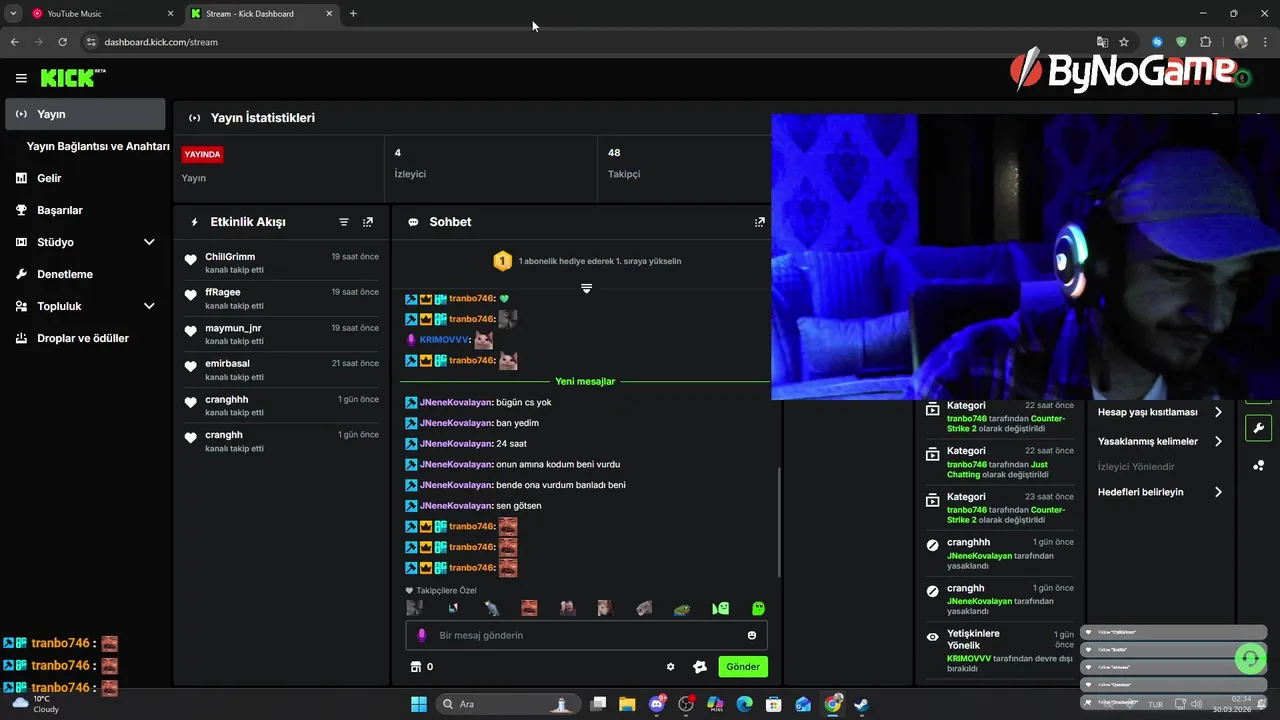This screenshot has width=1280, height=720.
Task: Click the purple microphone chat identity icon
Action: click(422, 635)
